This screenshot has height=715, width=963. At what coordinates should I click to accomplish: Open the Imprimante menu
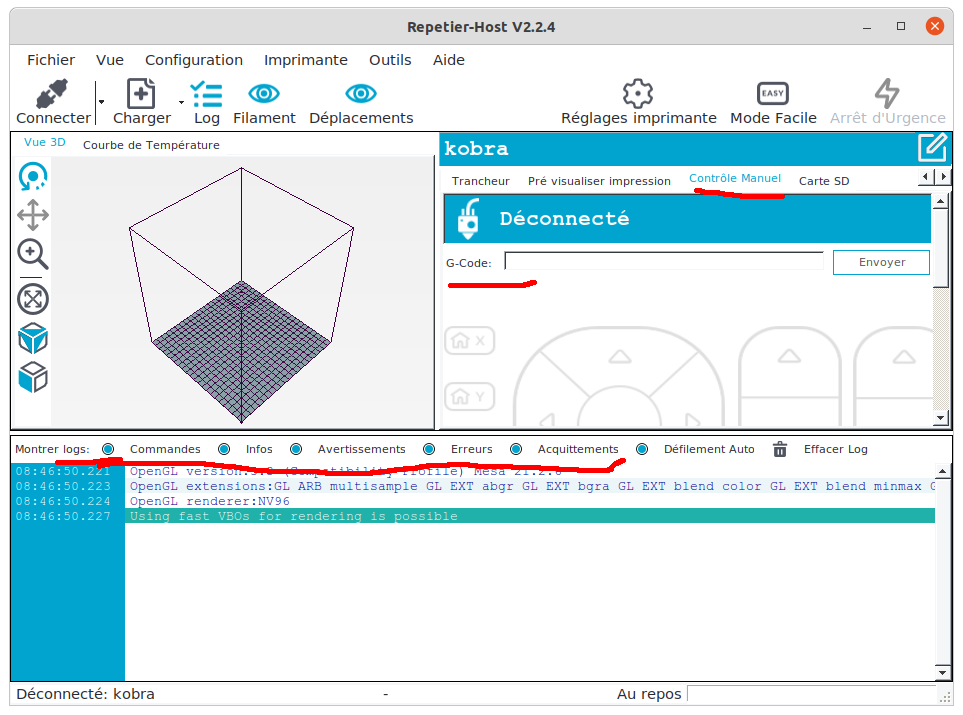pyautogui.click(x=306, y=60)
